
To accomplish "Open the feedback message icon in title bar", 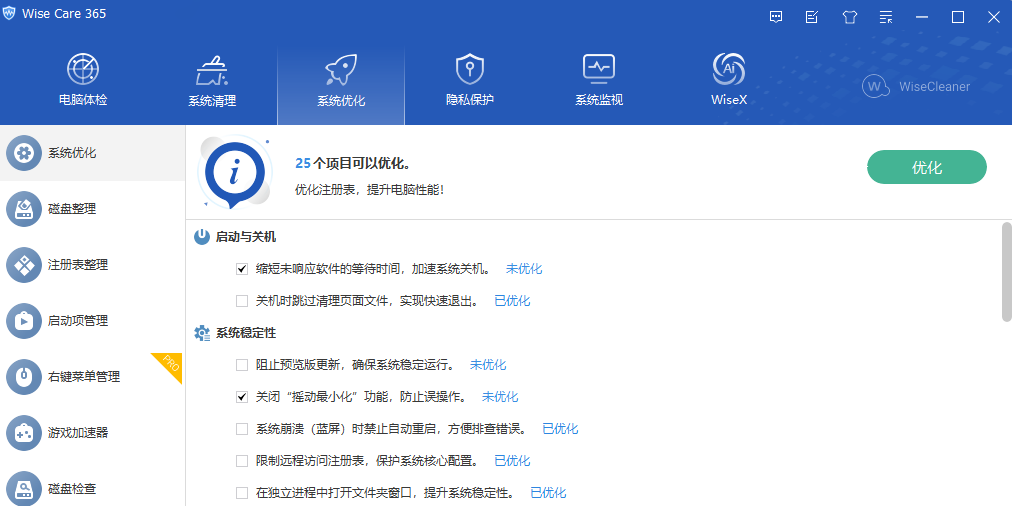I will (x=776, y=17).
